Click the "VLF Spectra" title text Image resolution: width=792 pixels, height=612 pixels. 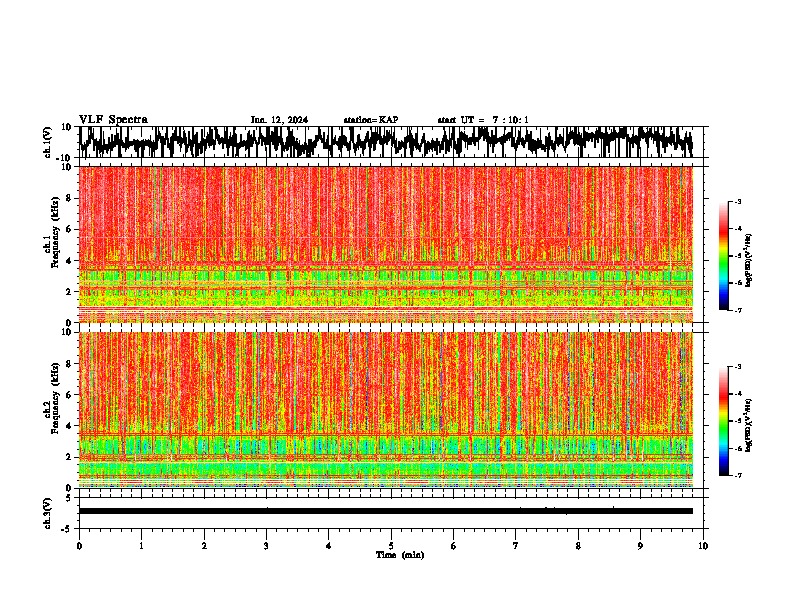click(x=113, y=120)
